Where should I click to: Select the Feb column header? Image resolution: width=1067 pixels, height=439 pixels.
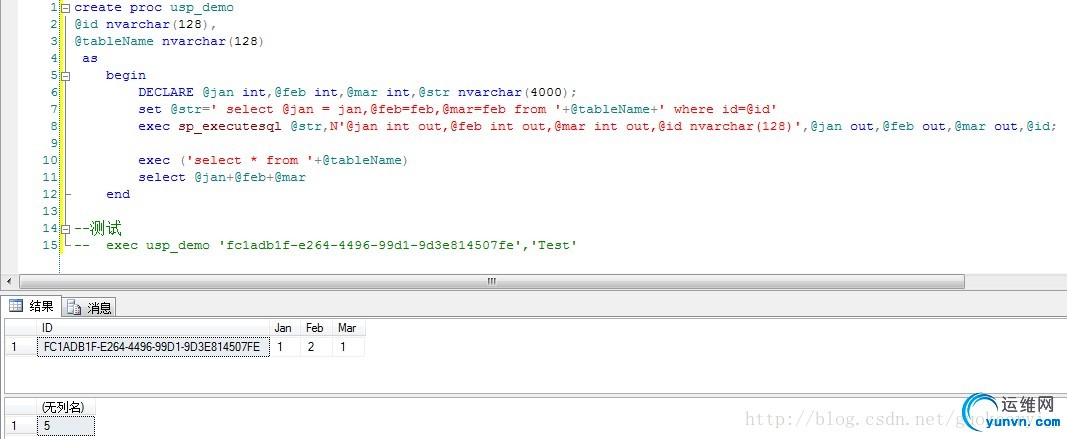[316, 328]
